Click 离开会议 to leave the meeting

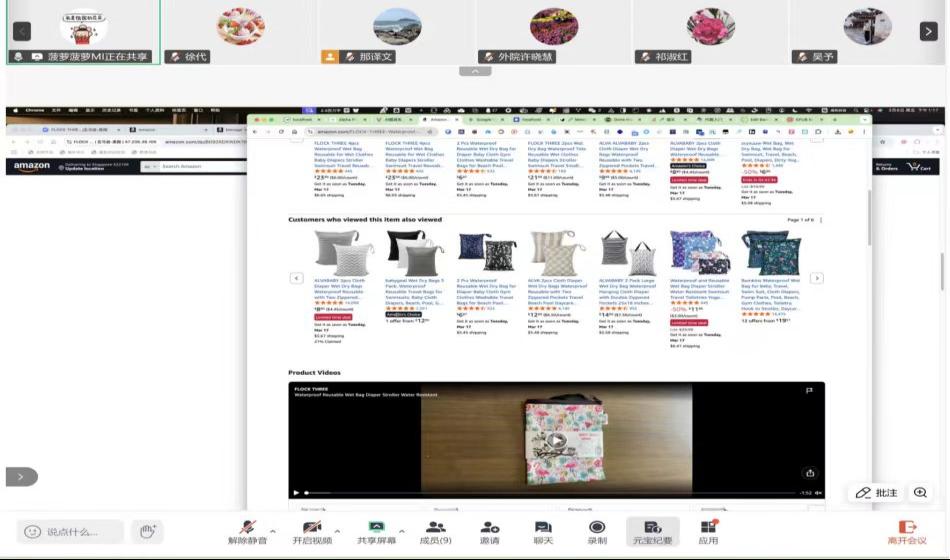pos(907,531)
